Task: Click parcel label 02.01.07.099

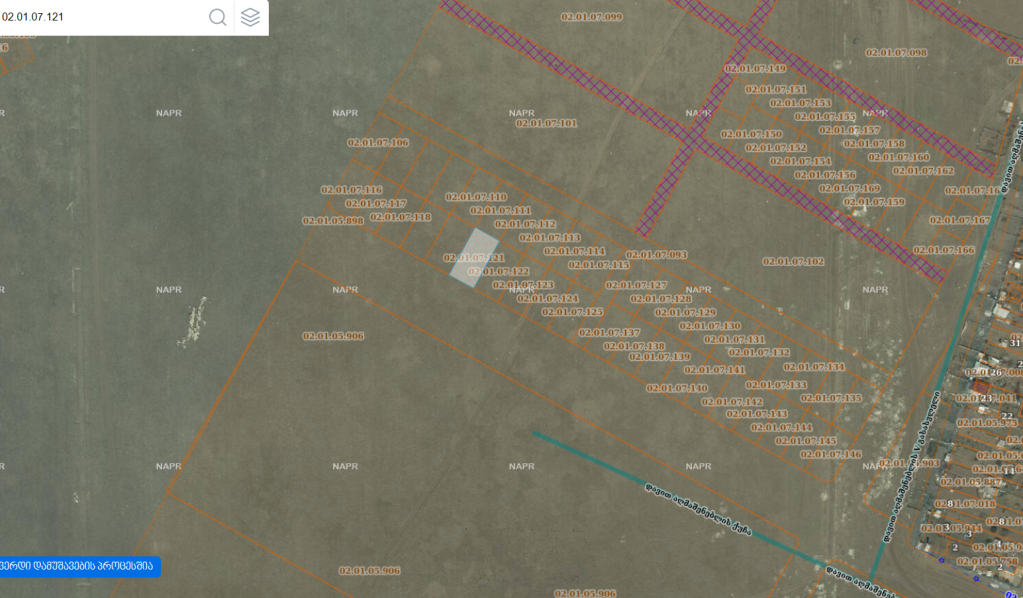Action: [592, 17]
